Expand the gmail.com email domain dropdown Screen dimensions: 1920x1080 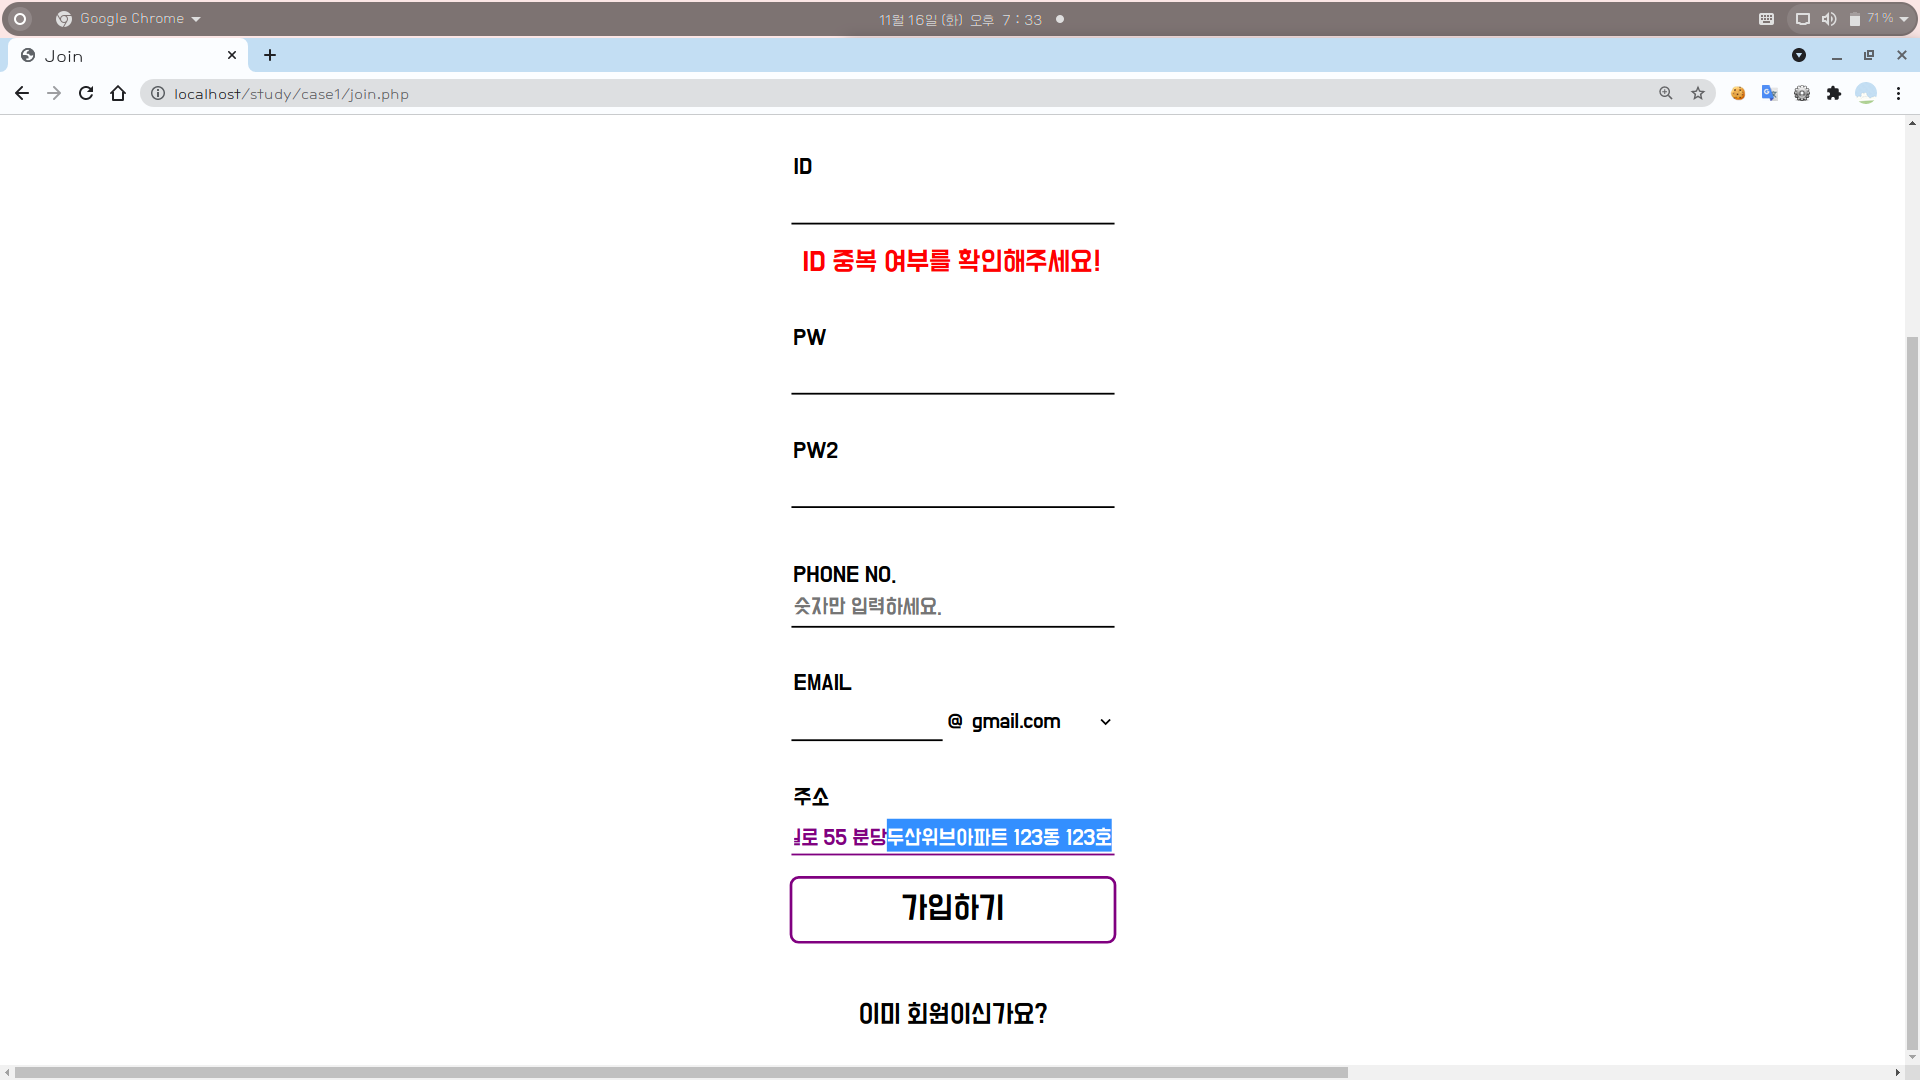click(1040, 722)
